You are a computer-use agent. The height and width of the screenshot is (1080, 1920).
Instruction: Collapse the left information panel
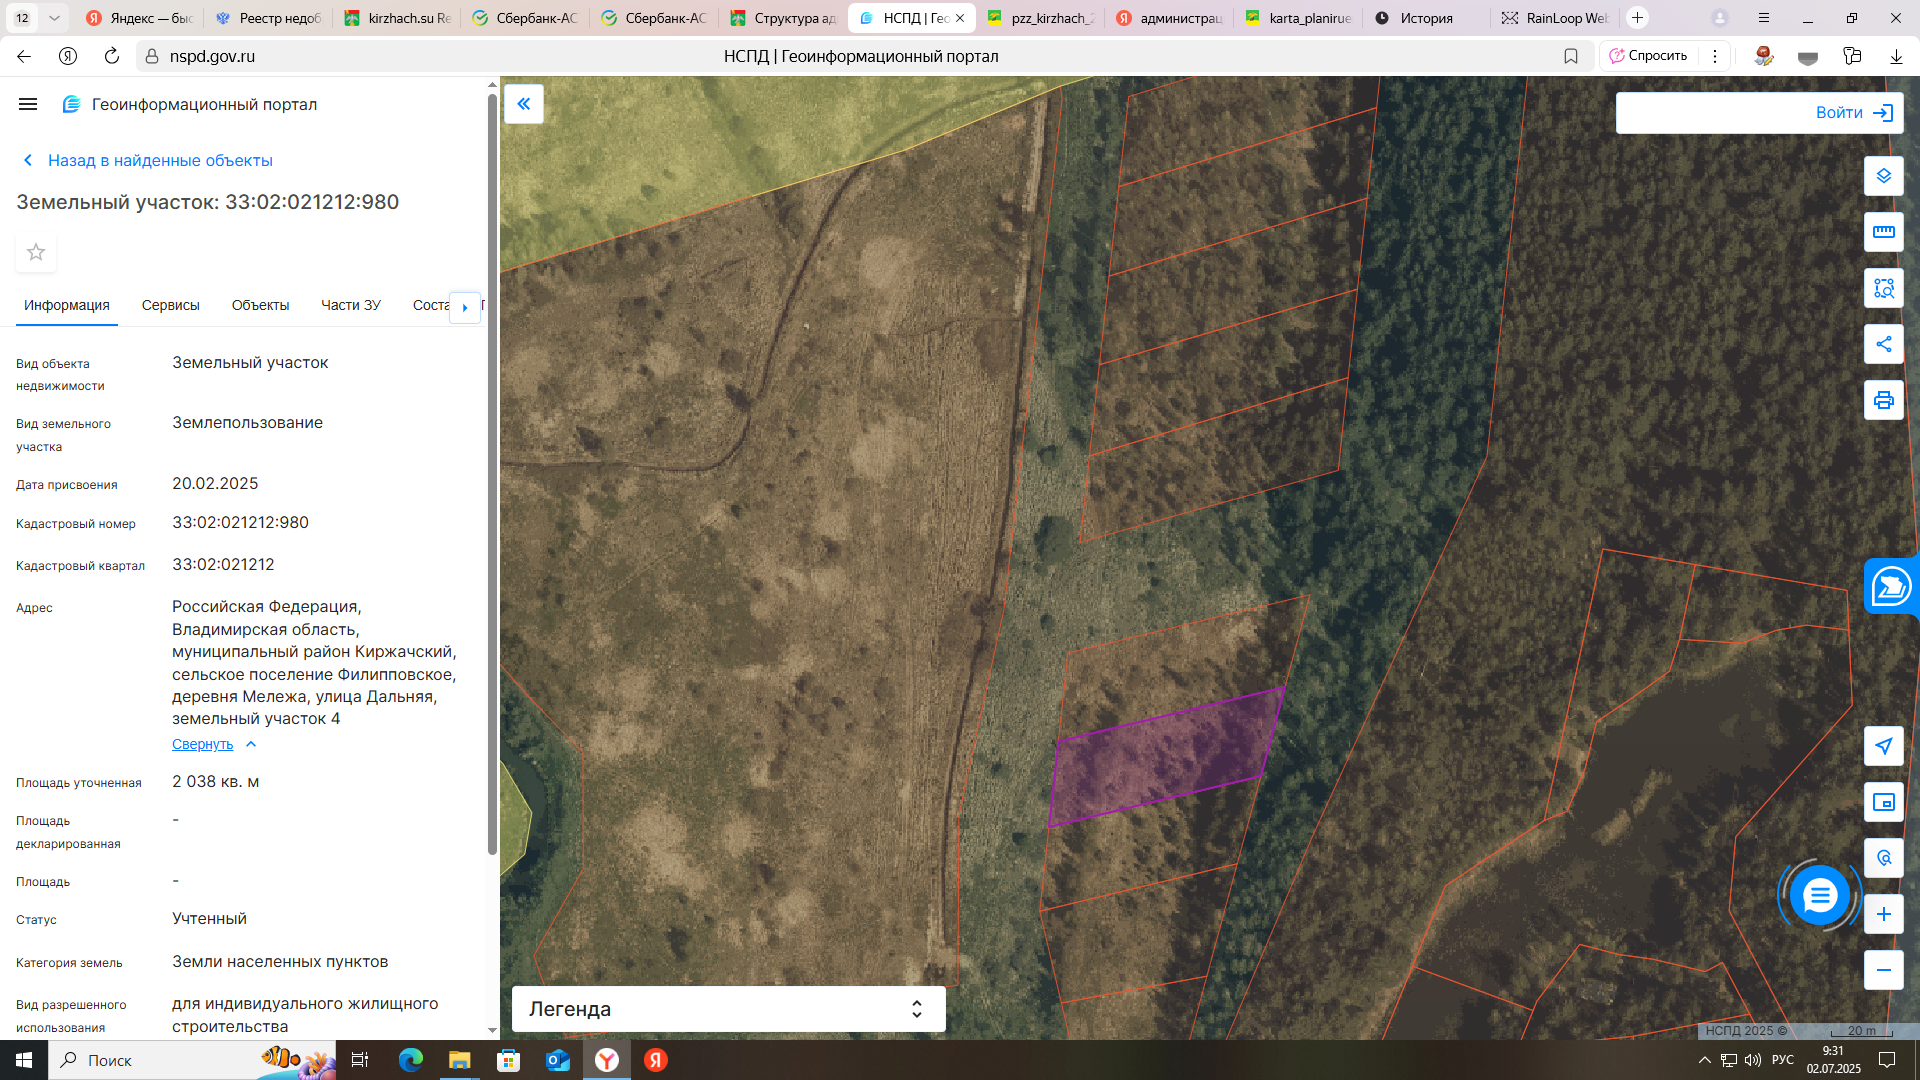(x=524, y=104)
